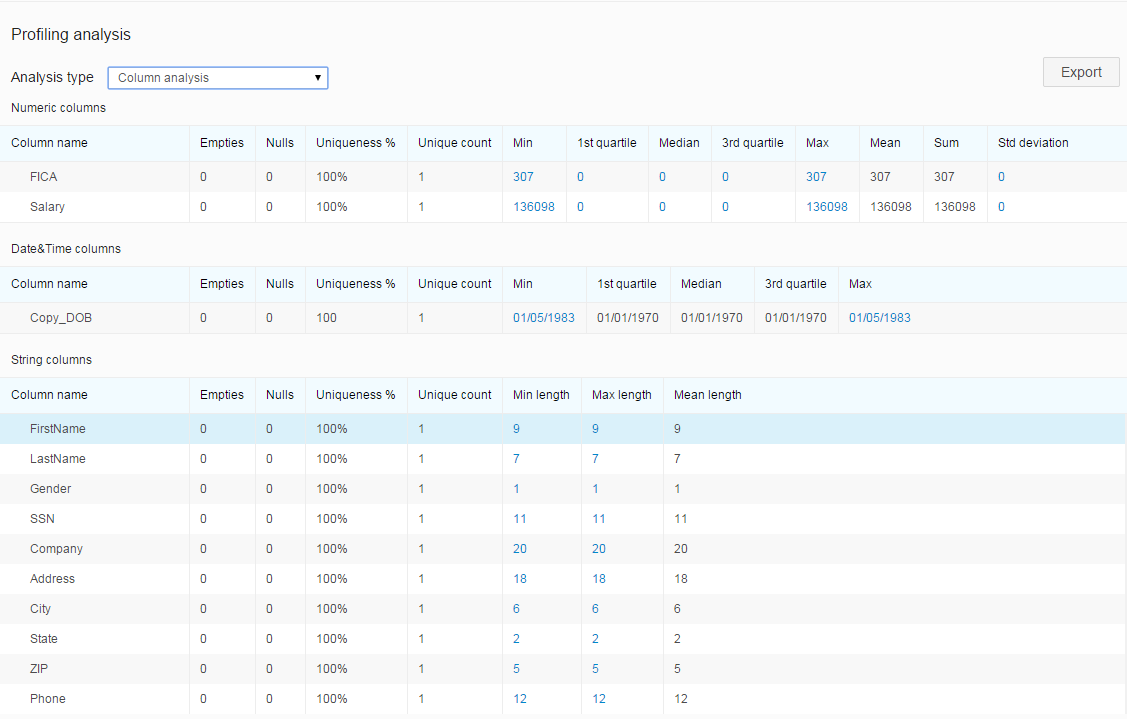The height and width of the screenshot is (719, 1127).
Task: Click SSN Min length value 11
Action: point(520,519)
